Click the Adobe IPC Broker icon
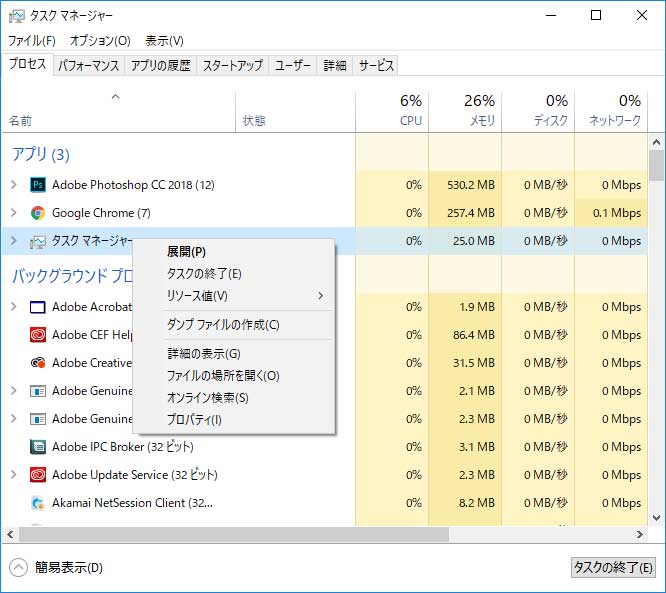 tap(38, 447)
